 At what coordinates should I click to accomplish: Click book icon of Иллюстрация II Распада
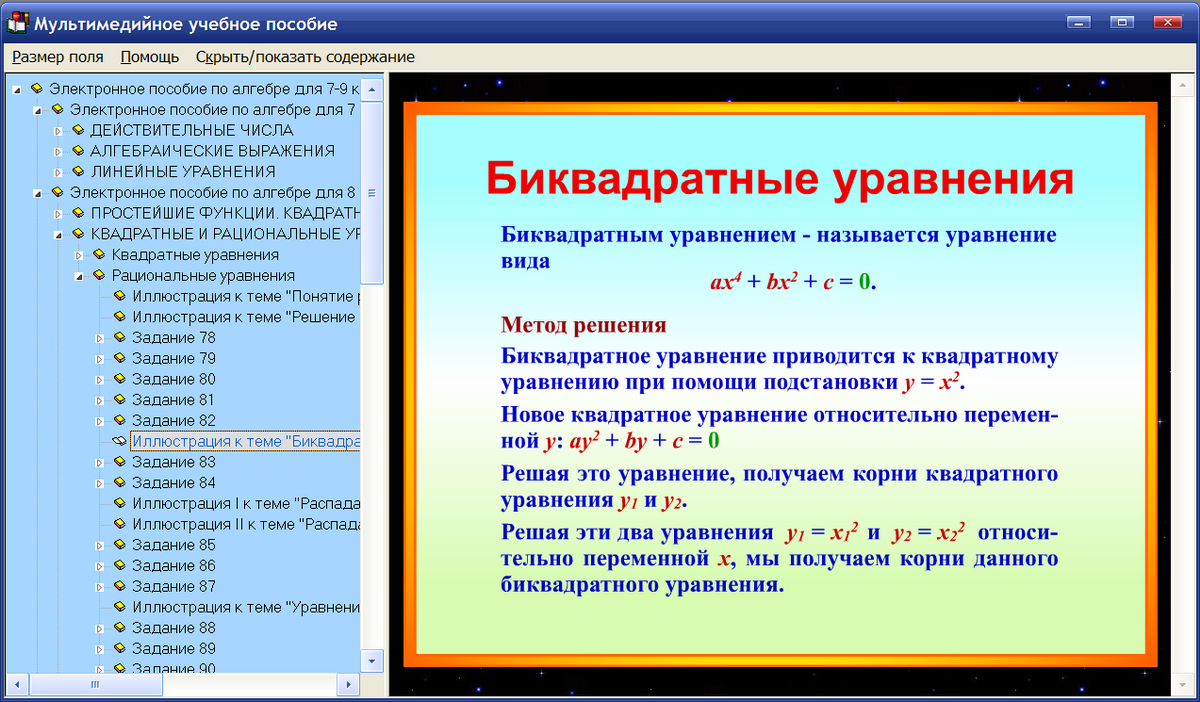(120, 524)
